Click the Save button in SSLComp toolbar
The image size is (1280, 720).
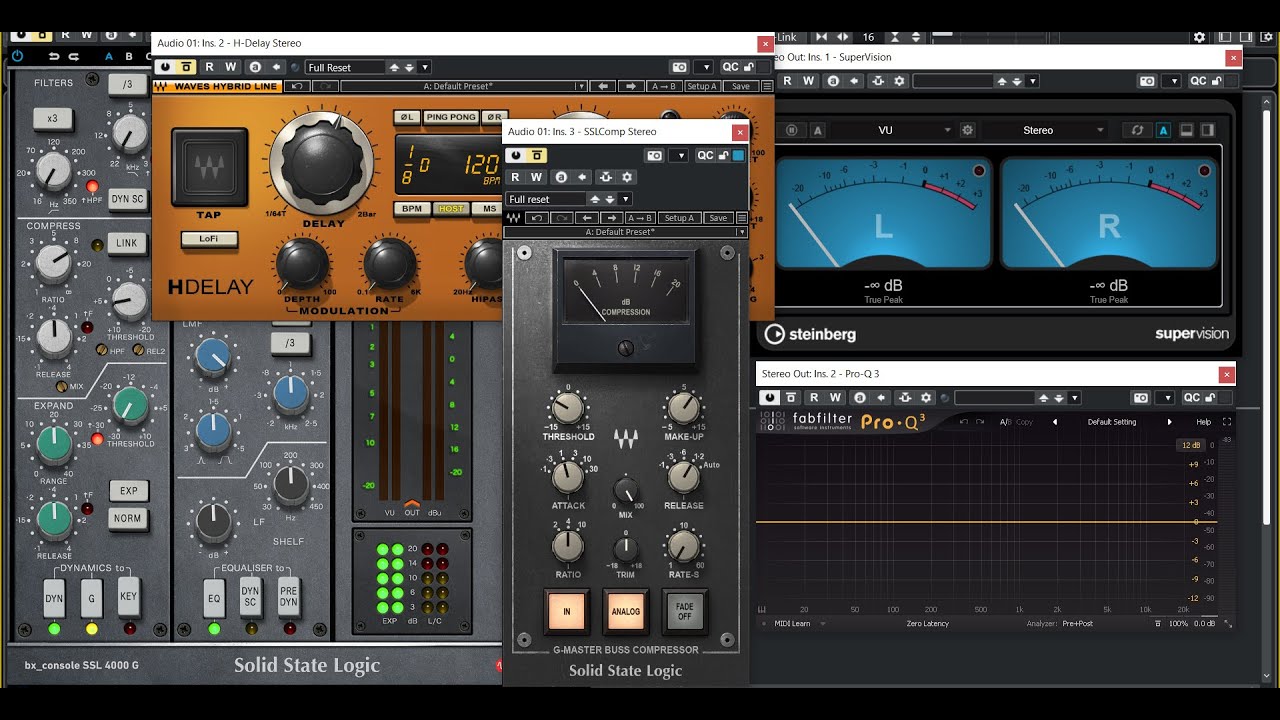pyautogui.click(x=717, y=218)
